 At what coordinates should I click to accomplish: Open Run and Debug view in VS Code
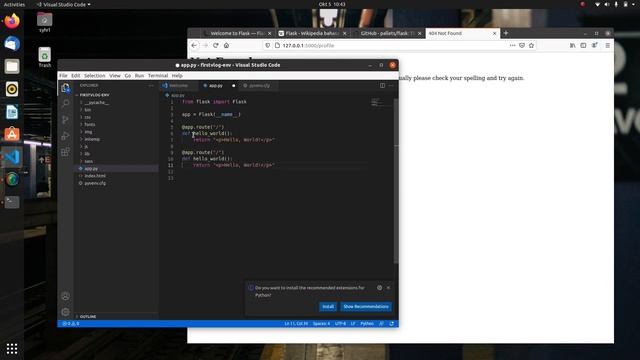coord(65,136)
